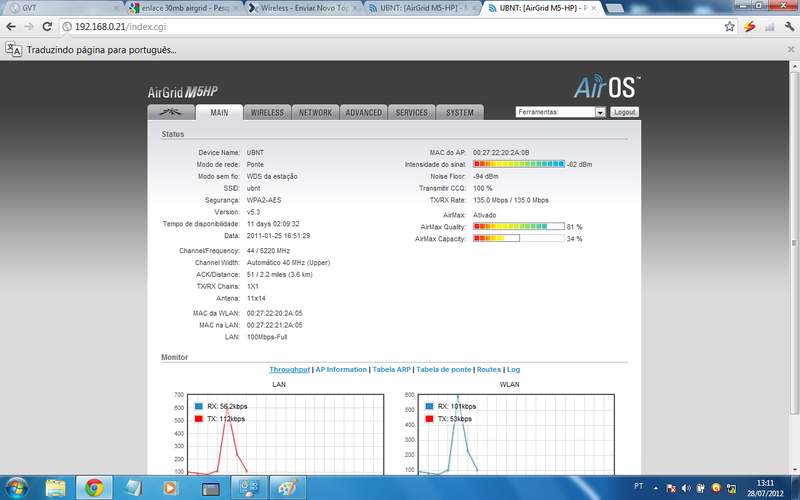Dismiss the translation infobar
800x500 pixels.
coord(791,49)
